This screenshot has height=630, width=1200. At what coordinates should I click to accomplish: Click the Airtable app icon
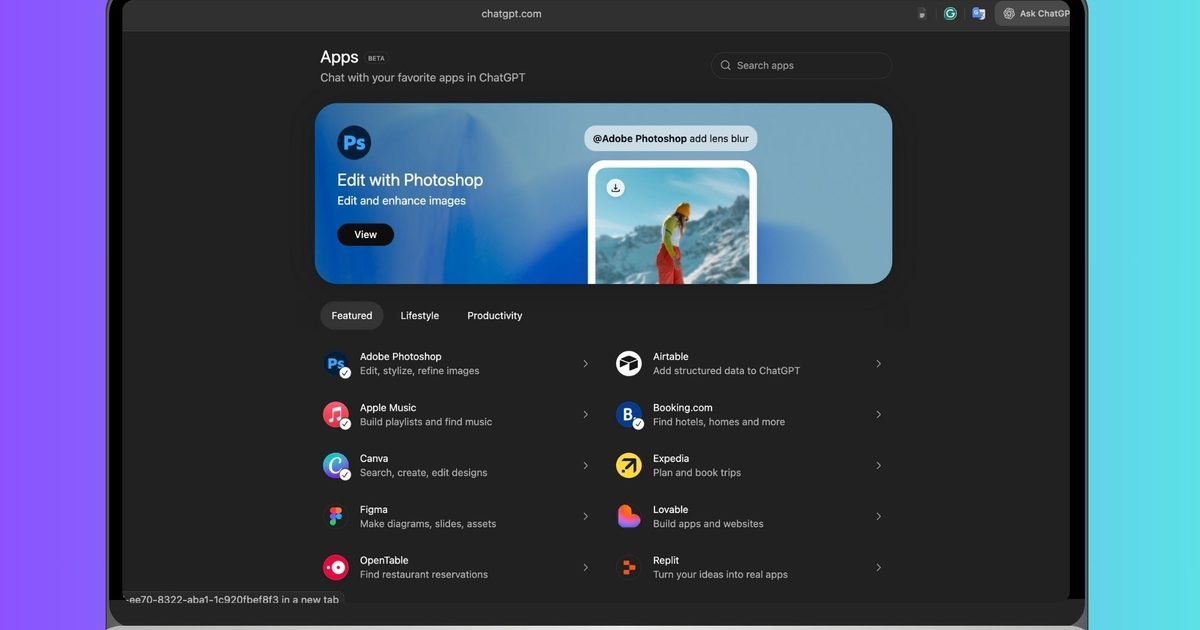[629, 364]
